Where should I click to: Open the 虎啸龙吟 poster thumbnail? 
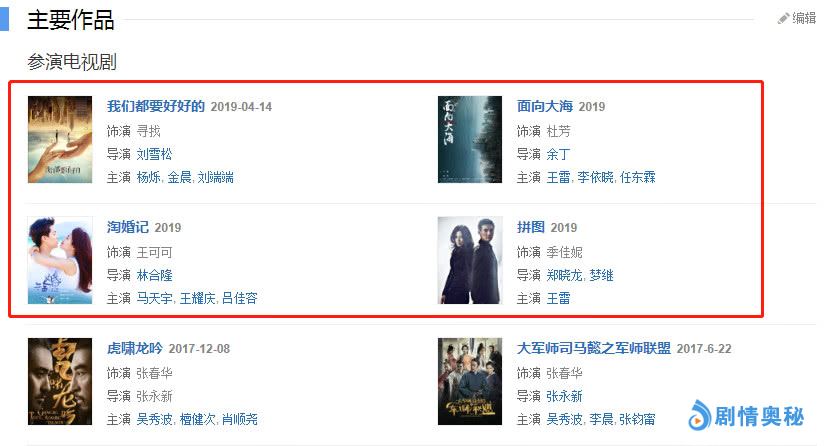pyautogui.click(x=60, y=381)
